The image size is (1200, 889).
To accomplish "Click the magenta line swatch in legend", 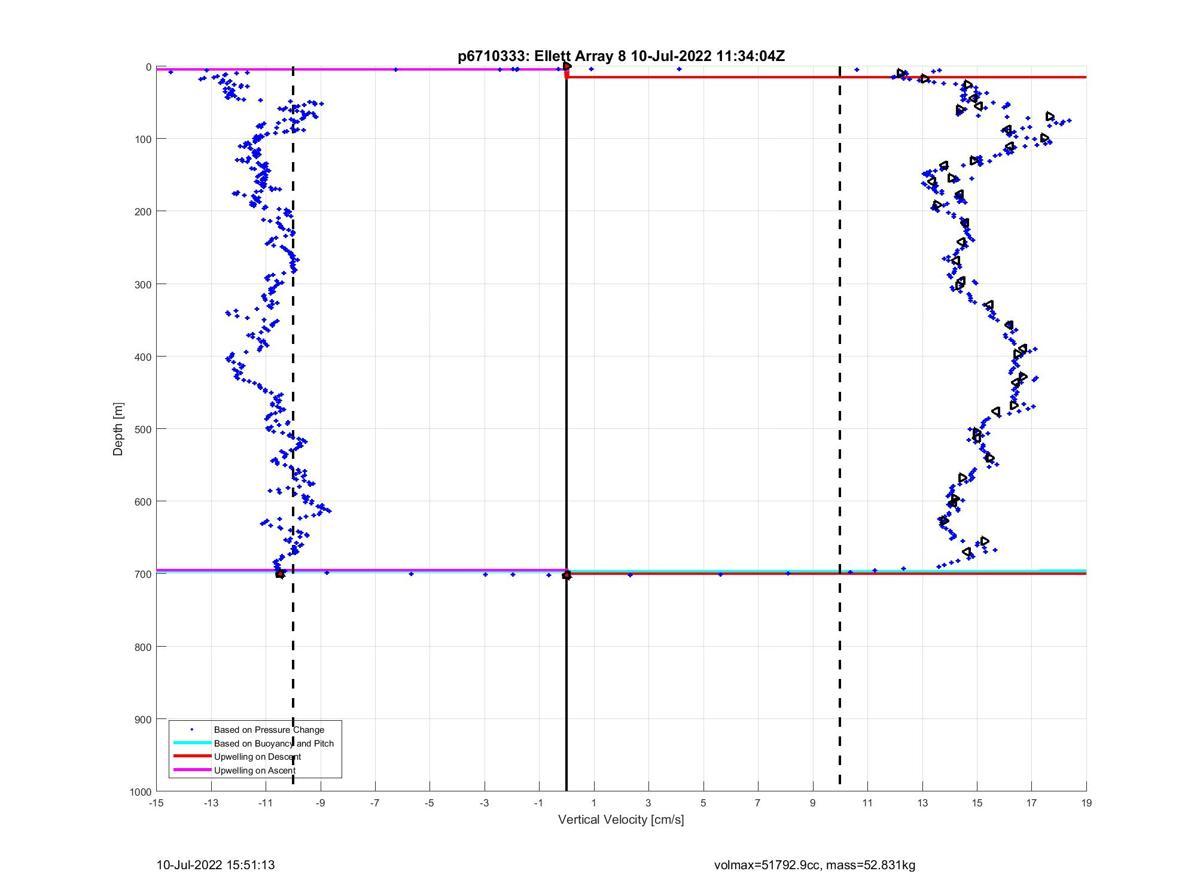I will 191,770.
